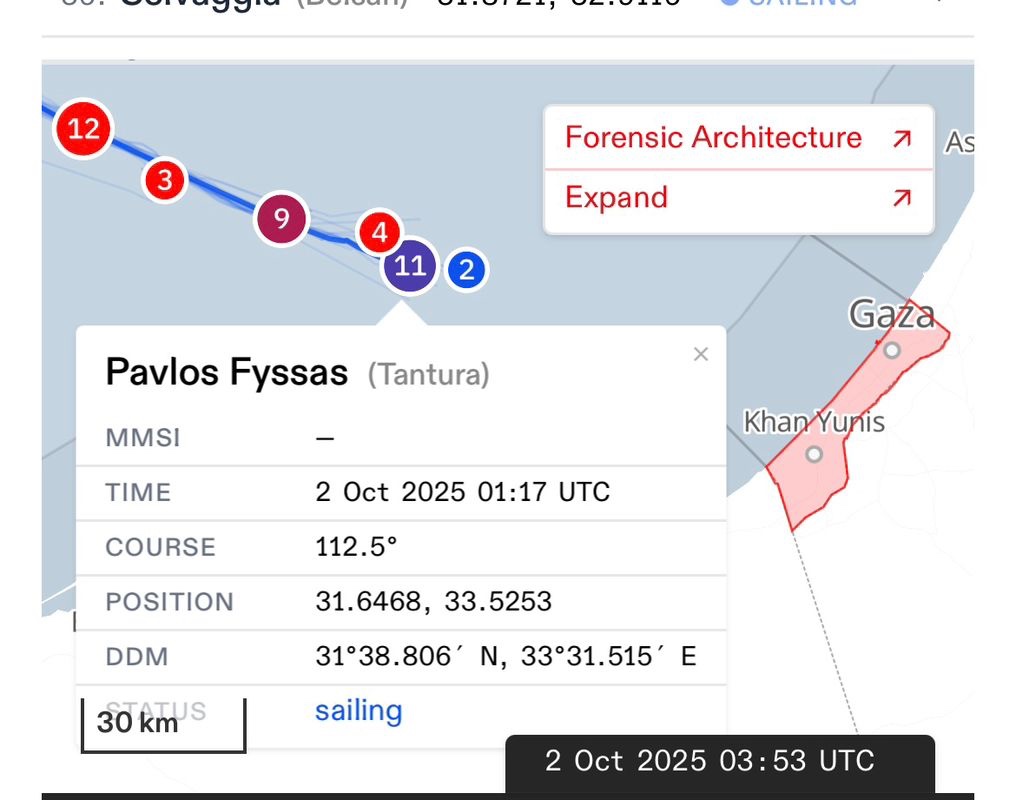Open the Forensic Architecture link
Viewport: 1016px width, 800px height.
[713, 138]
